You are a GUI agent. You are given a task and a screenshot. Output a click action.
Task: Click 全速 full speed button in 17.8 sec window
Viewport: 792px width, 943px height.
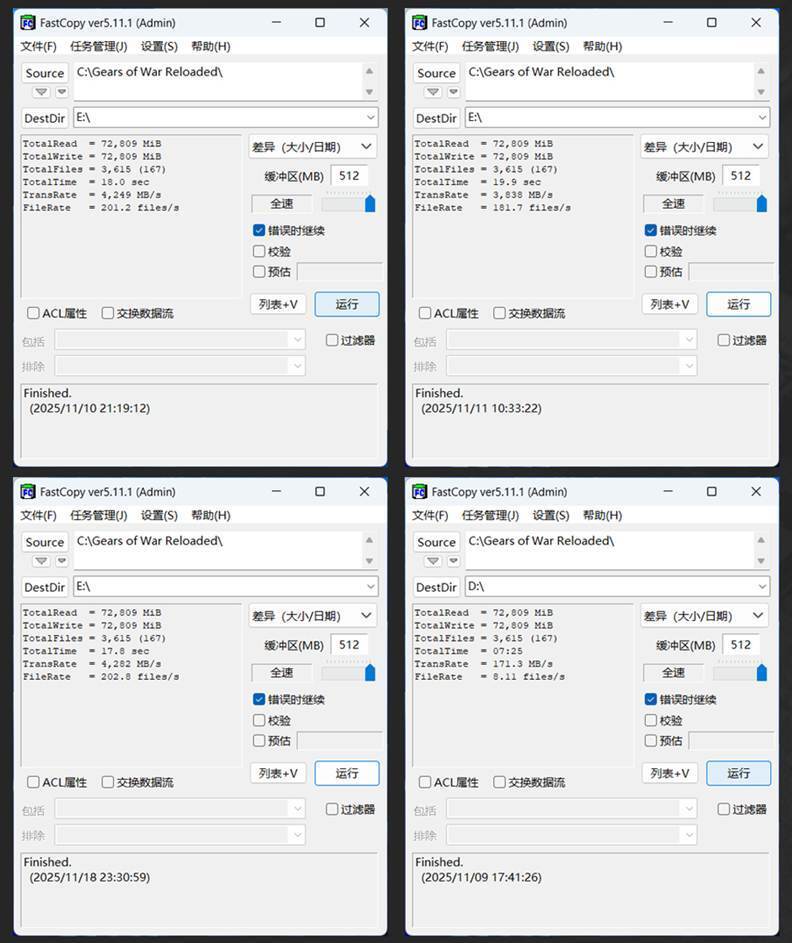click(x=281, y=672)
